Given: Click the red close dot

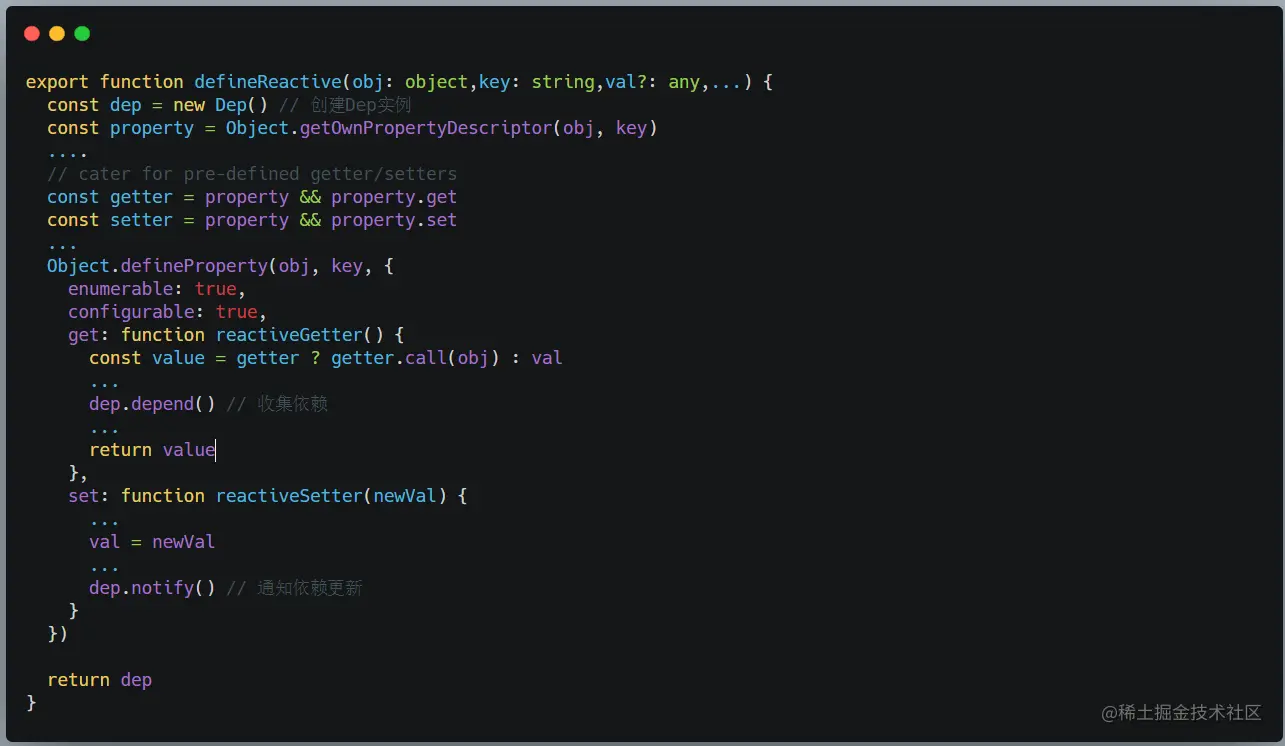Looking at the screenshot, I should [32, 34].
